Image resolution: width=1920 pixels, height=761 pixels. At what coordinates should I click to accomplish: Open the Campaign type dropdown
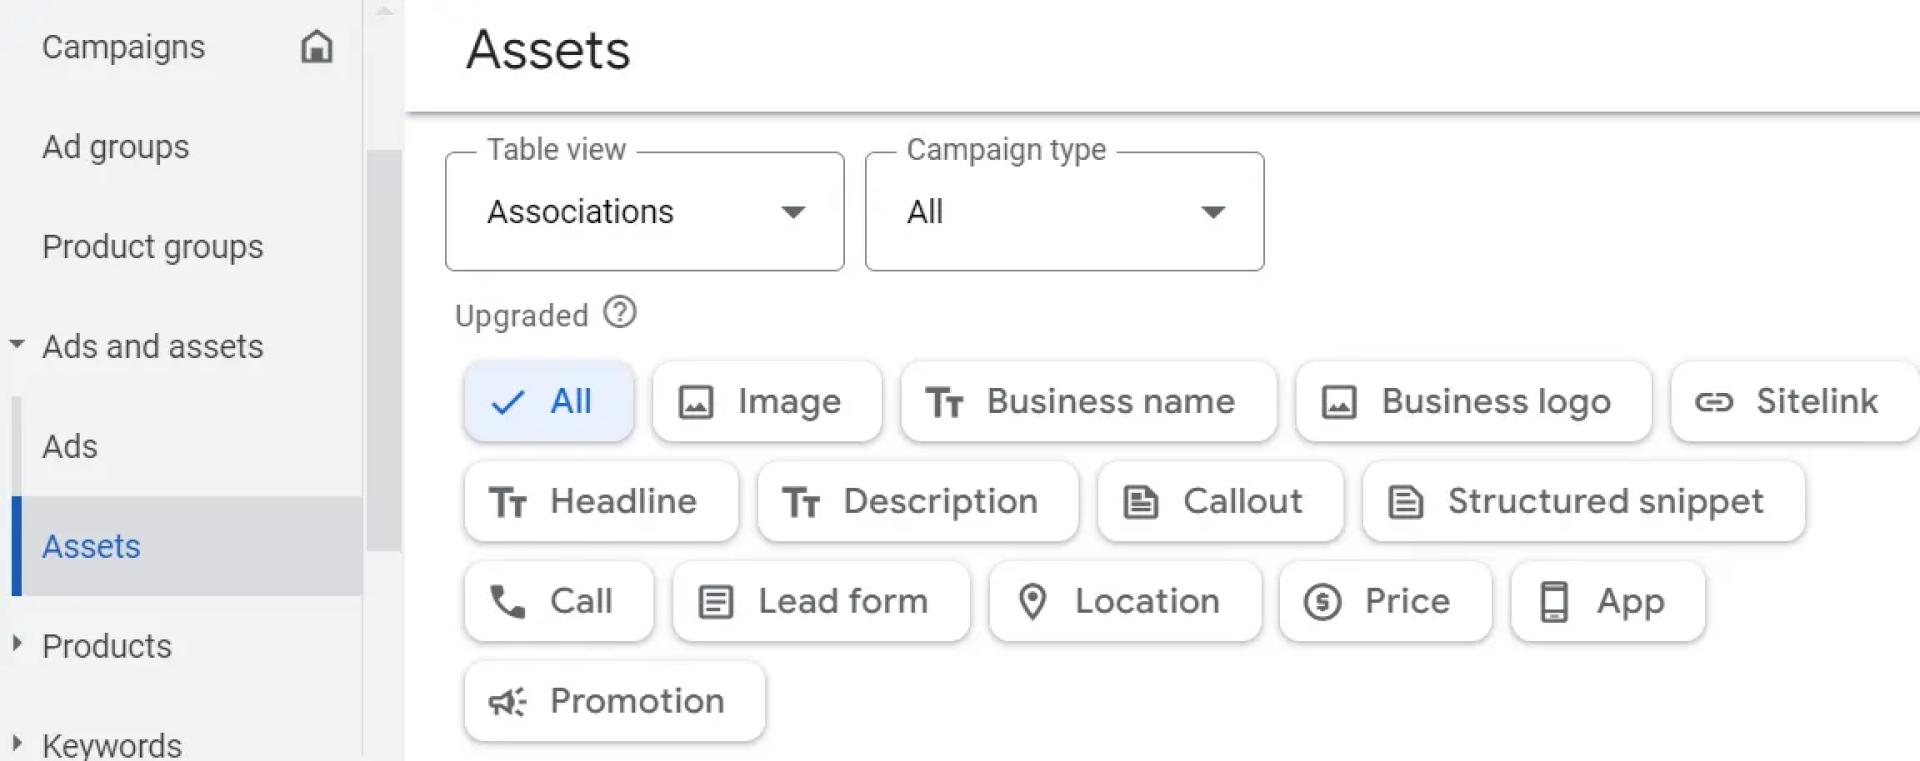pos(1064,211)
